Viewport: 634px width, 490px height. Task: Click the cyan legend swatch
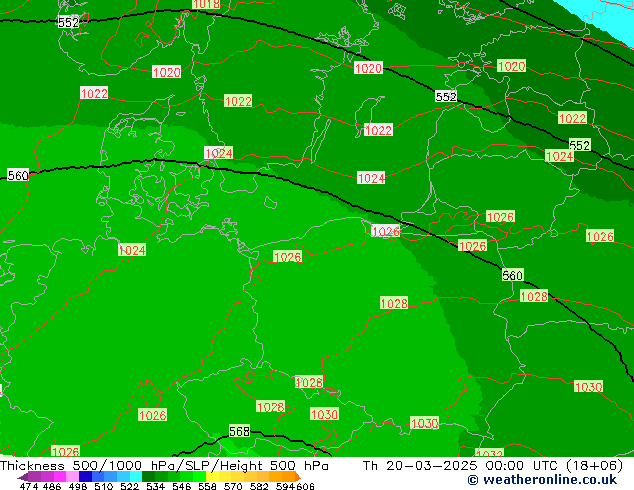(x=136, y=477)
